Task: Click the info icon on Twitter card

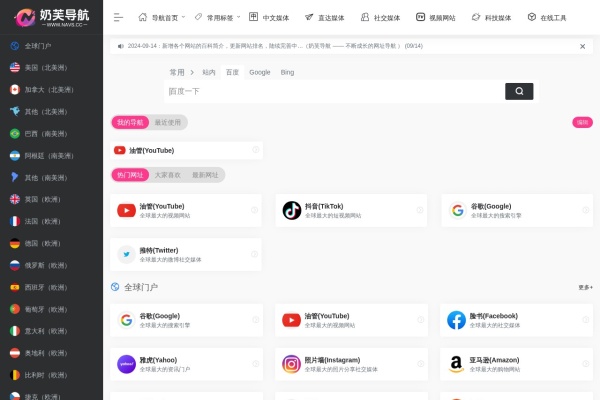Action: click(254, 254)
